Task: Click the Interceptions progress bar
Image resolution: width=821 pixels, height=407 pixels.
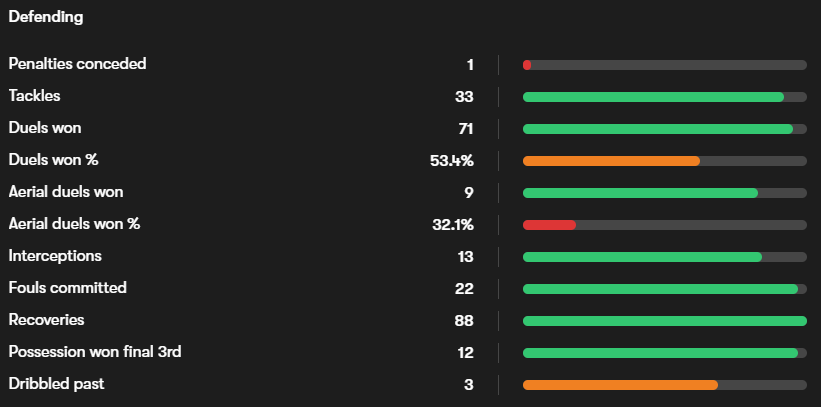Action: pyautogui.click(x=642, y=257)
